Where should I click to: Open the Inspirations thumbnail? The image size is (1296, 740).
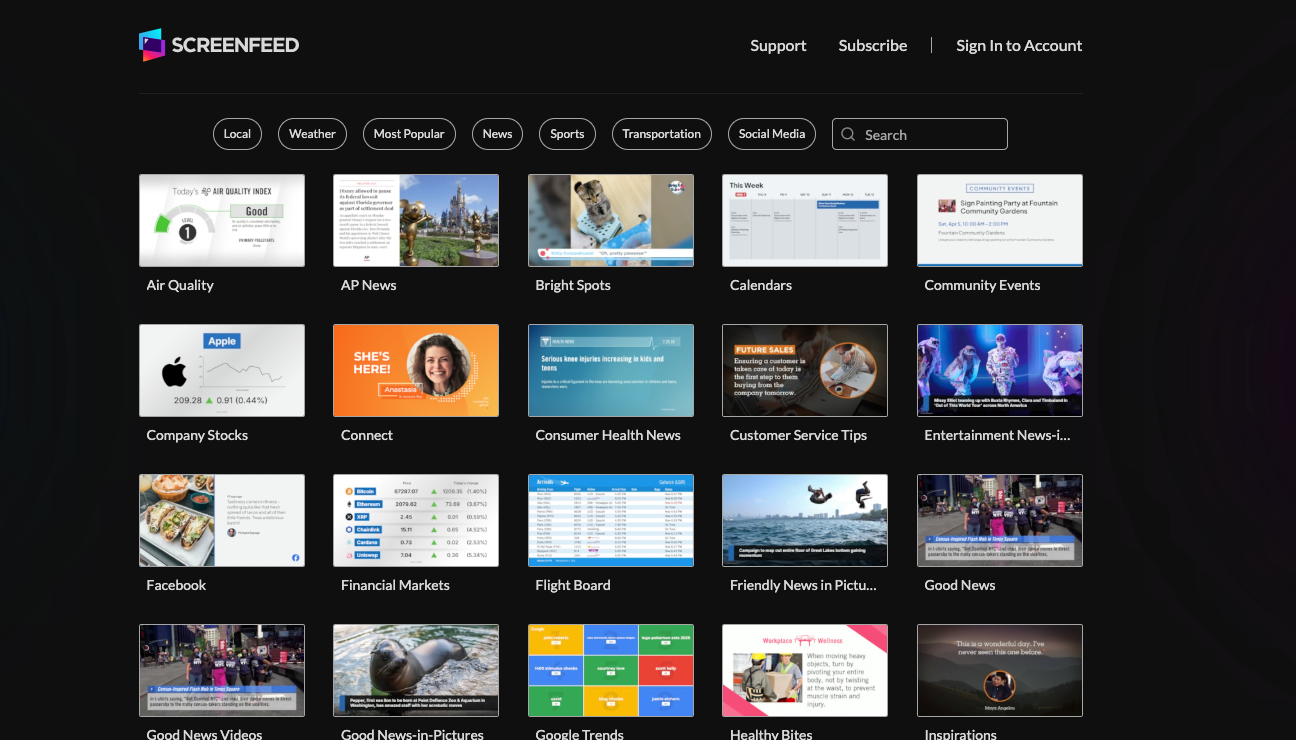tap(1000, 670)
